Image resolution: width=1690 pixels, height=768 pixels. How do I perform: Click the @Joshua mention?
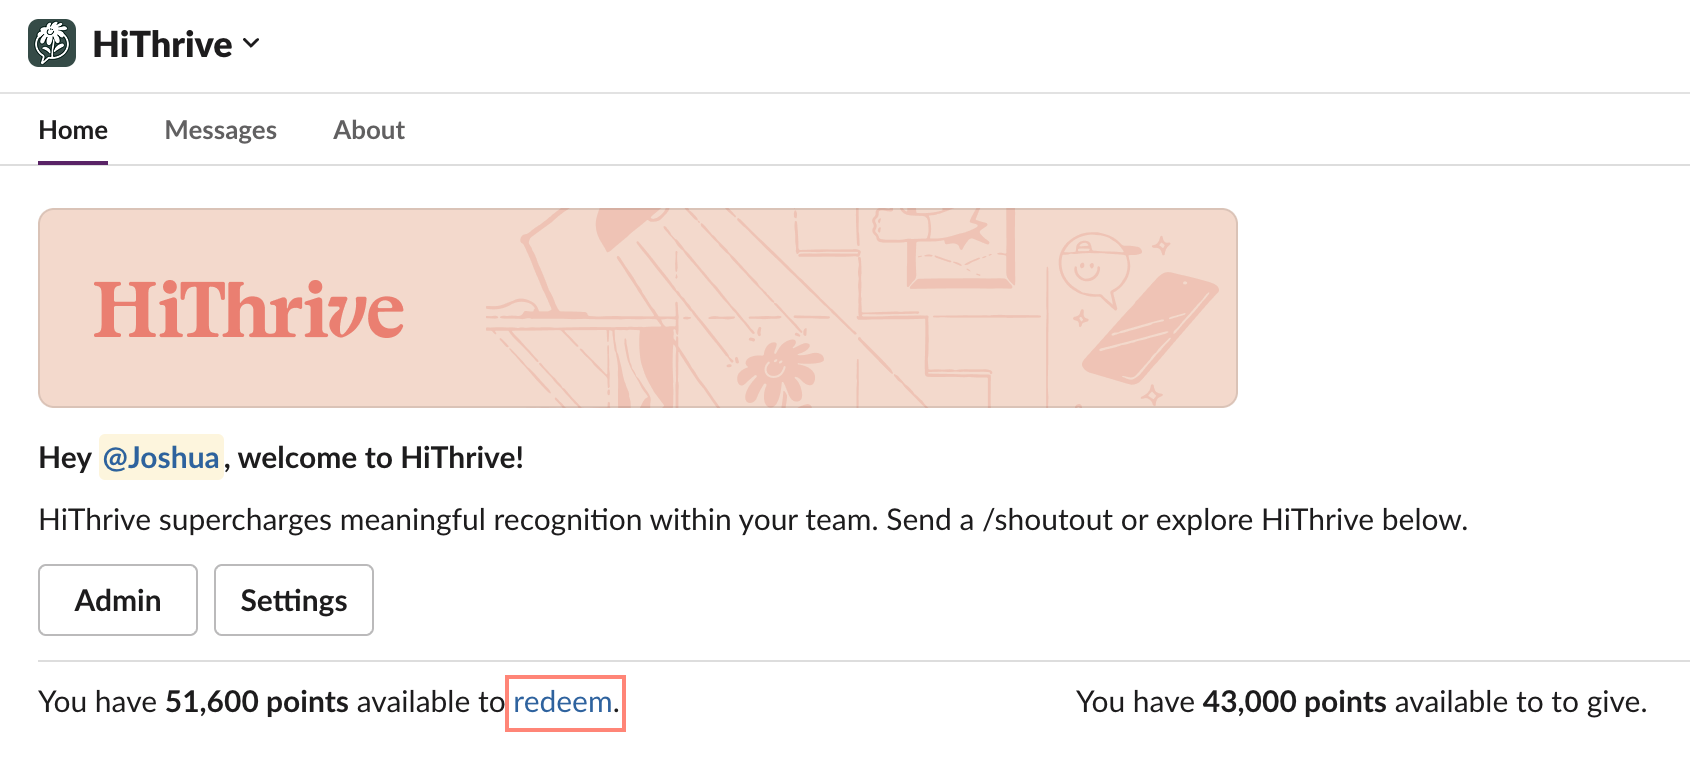[x=161, y=458]
